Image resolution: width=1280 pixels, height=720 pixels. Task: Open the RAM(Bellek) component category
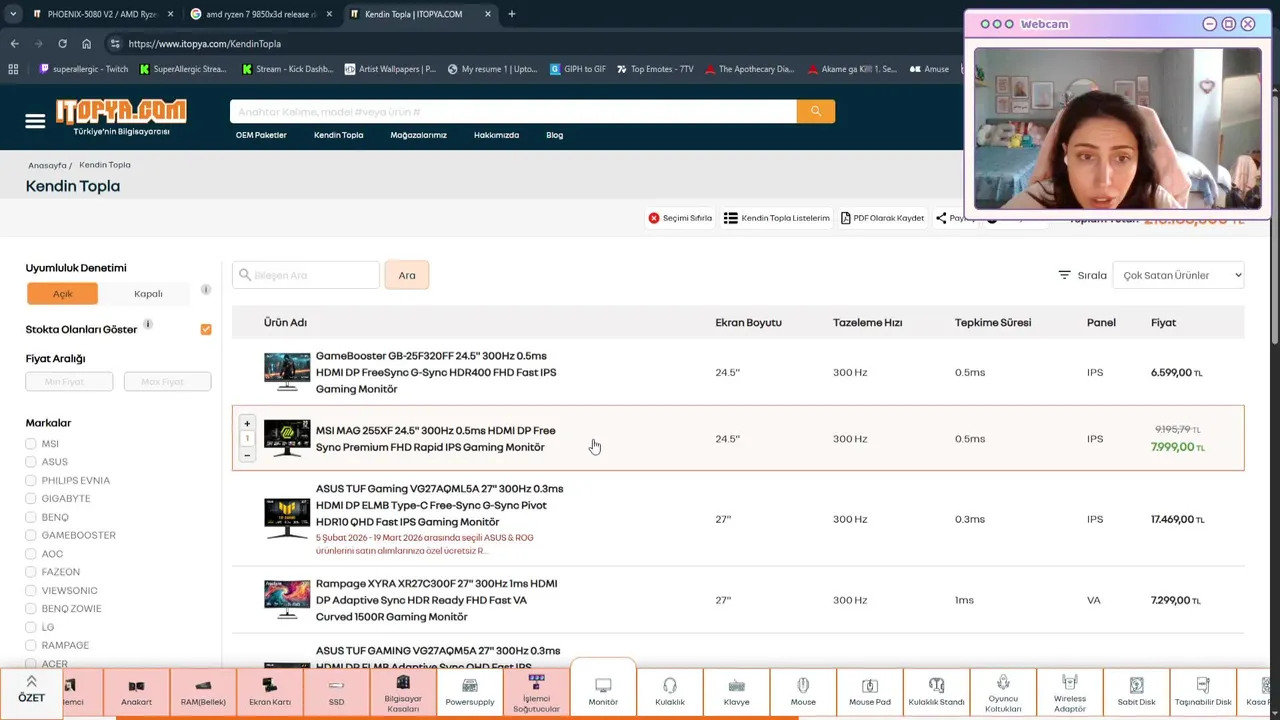203,692
